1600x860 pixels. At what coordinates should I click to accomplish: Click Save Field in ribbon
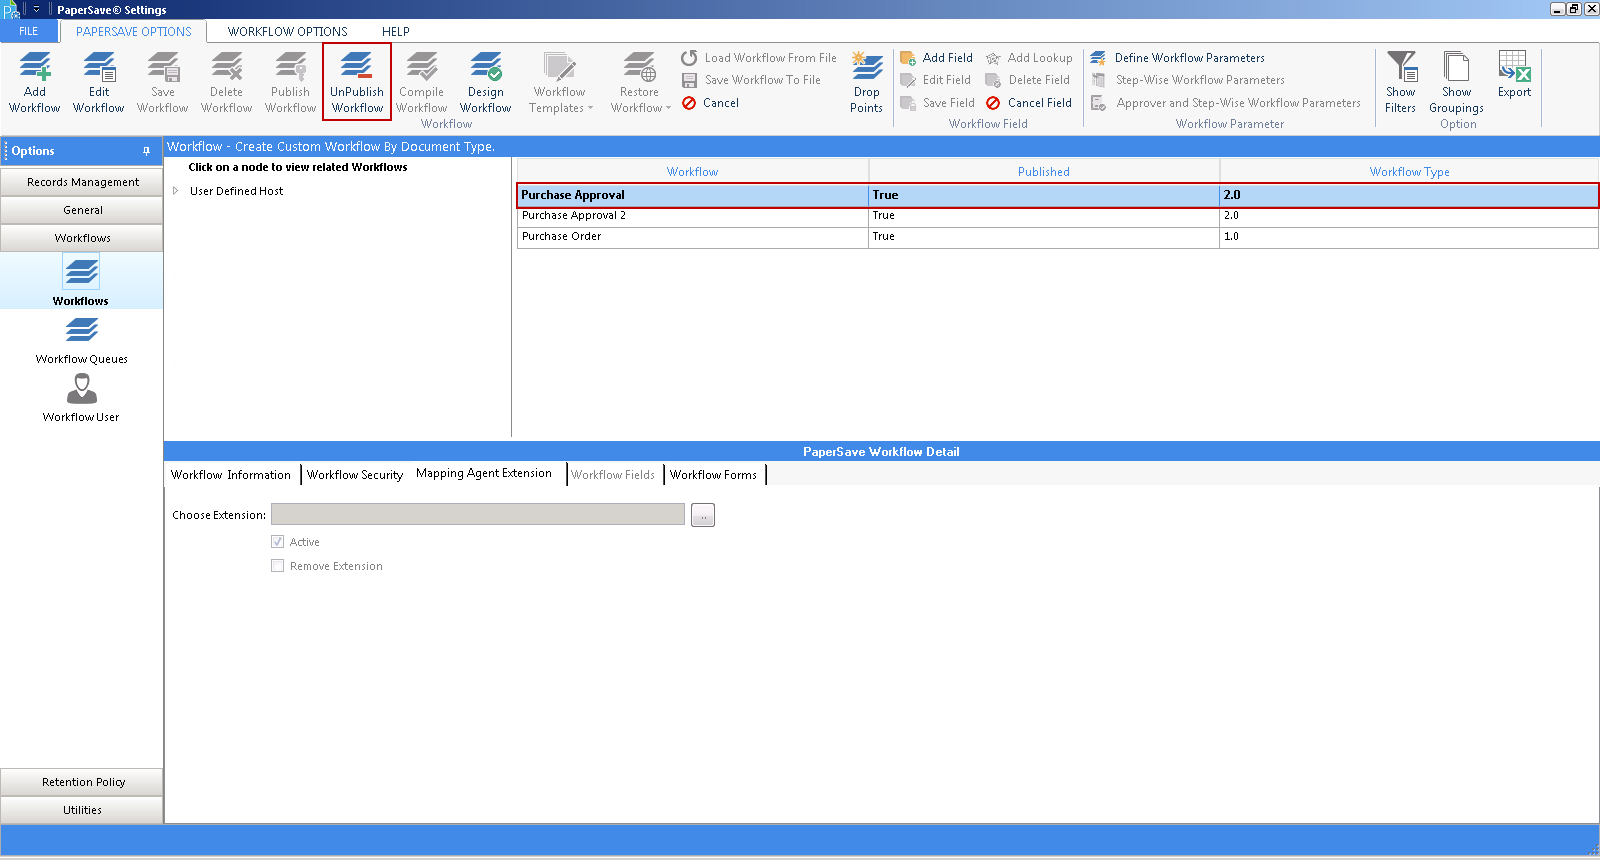coord(937,103)
